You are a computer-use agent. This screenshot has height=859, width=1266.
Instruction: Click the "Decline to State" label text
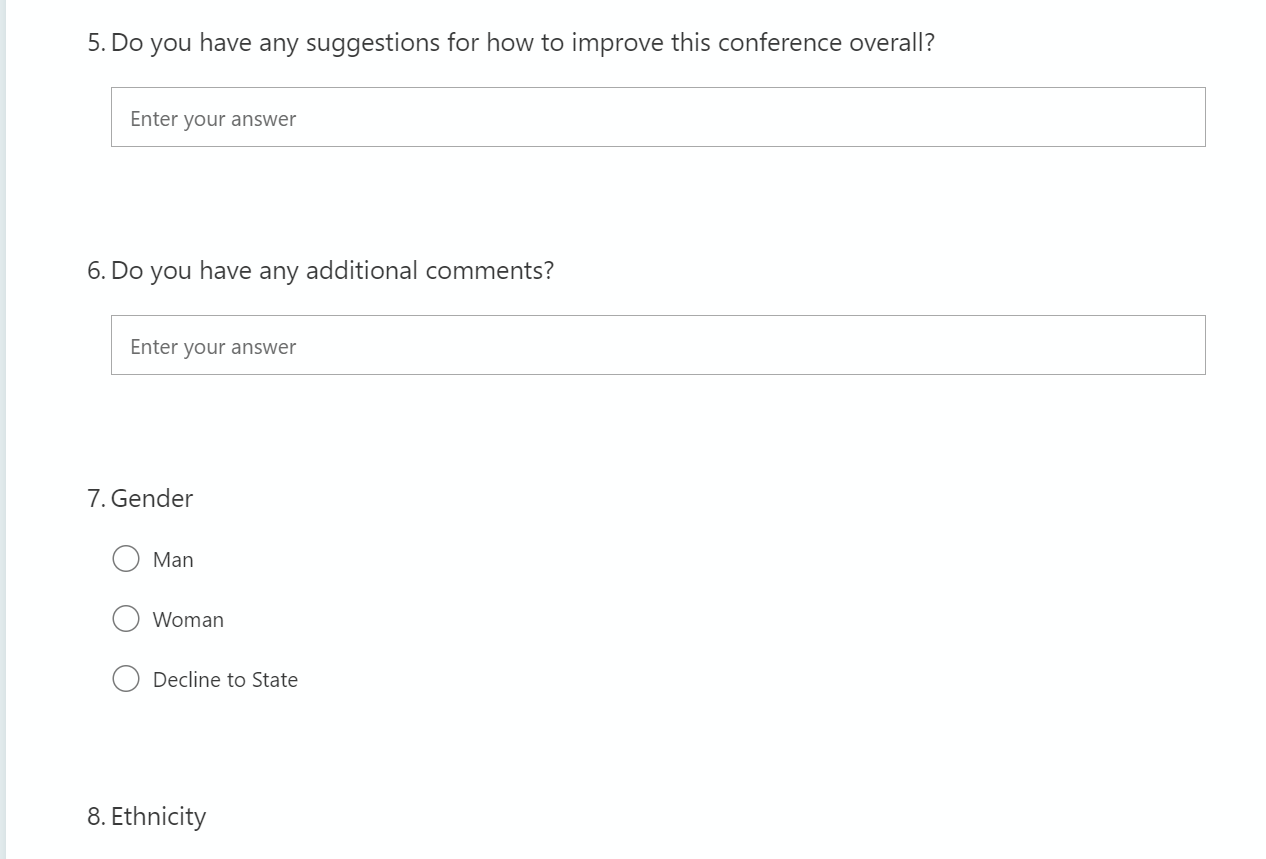[x=225, y=680]
